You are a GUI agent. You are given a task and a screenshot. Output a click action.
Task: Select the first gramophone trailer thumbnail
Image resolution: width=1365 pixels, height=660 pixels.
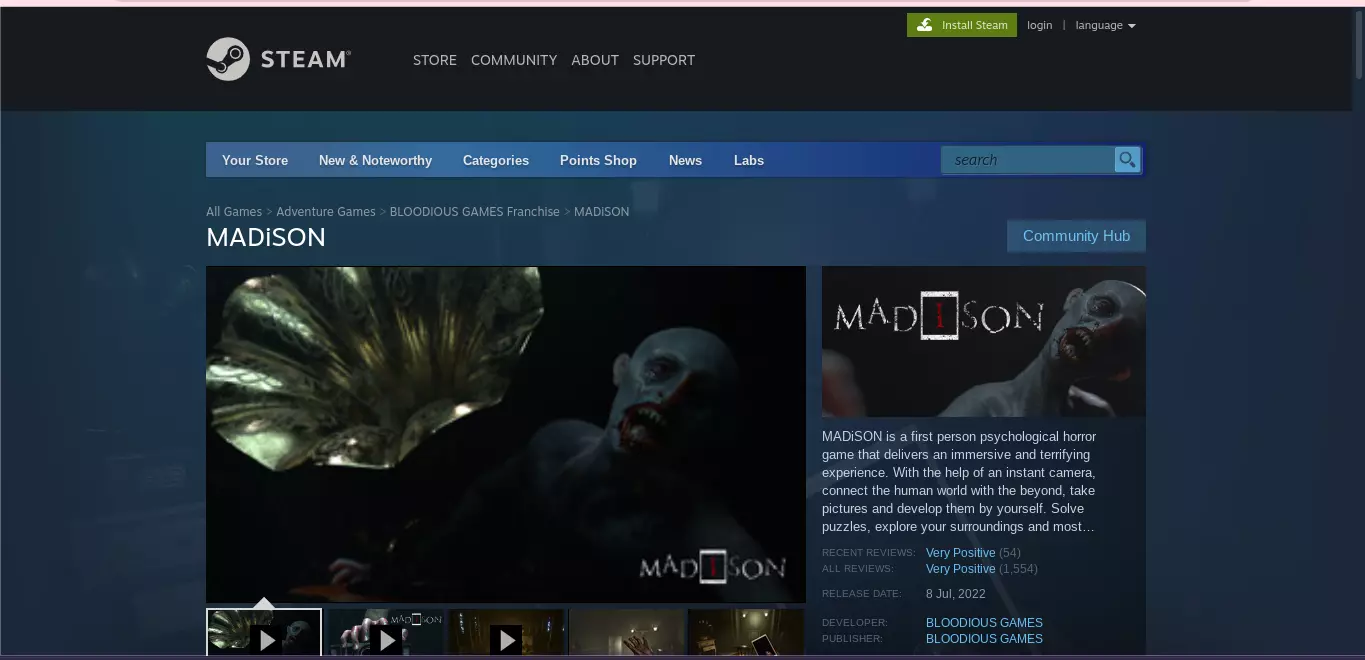264,633
